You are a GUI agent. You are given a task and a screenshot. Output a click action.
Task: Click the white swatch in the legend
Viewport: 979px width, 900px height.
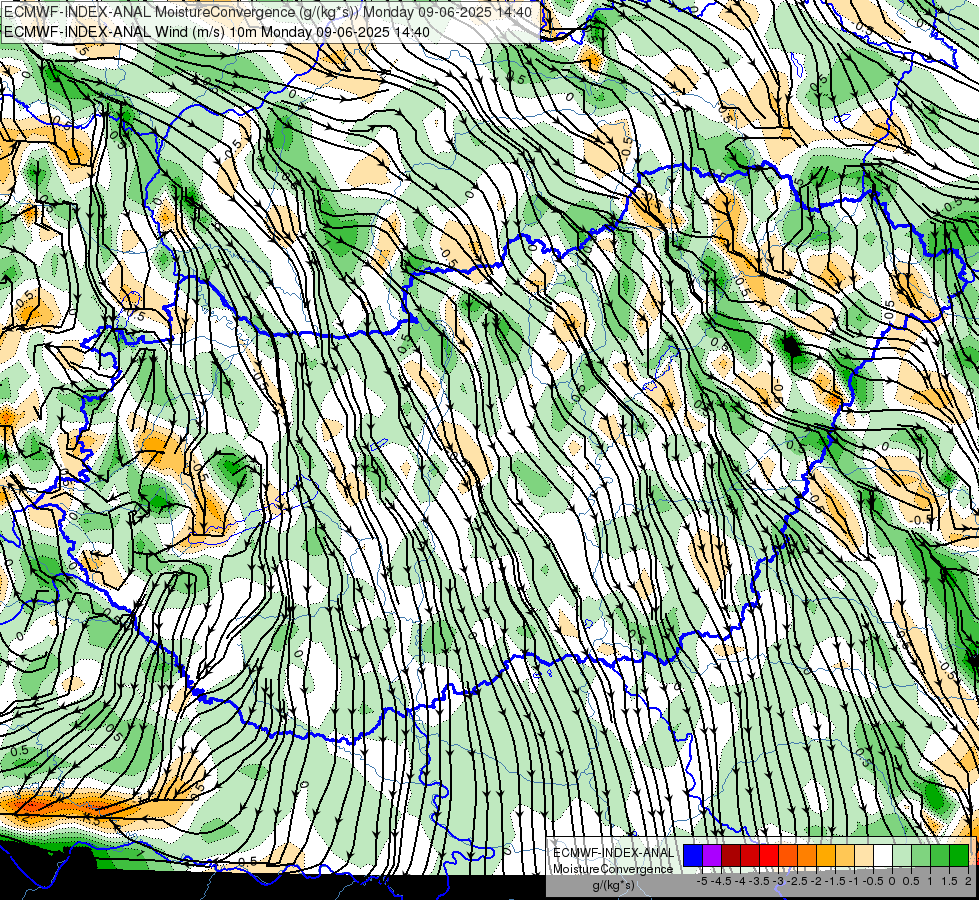pos(883,856)
